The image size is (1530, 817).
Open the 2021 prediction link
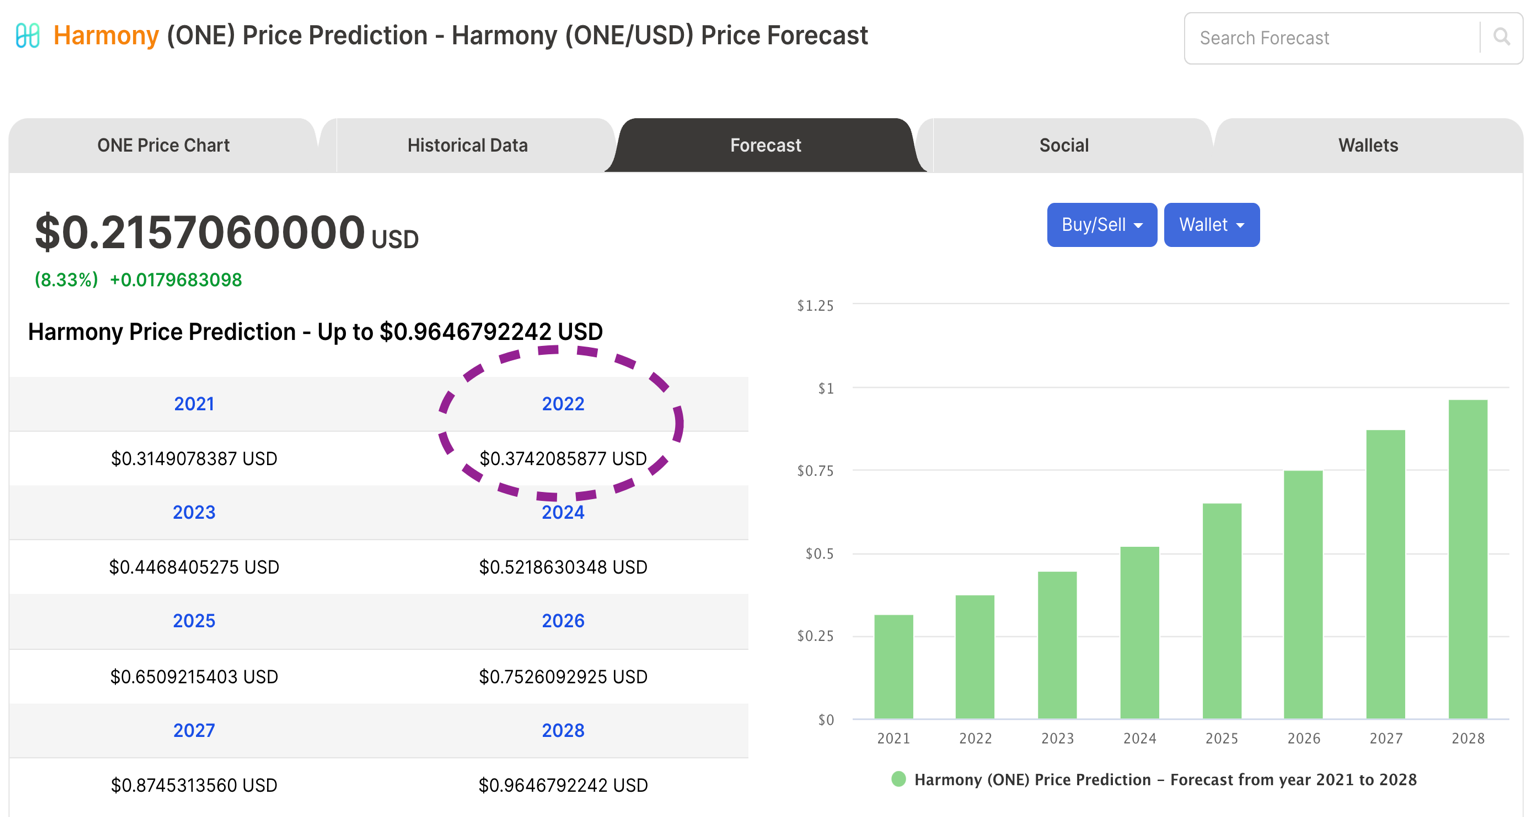(x=194, y=404)
